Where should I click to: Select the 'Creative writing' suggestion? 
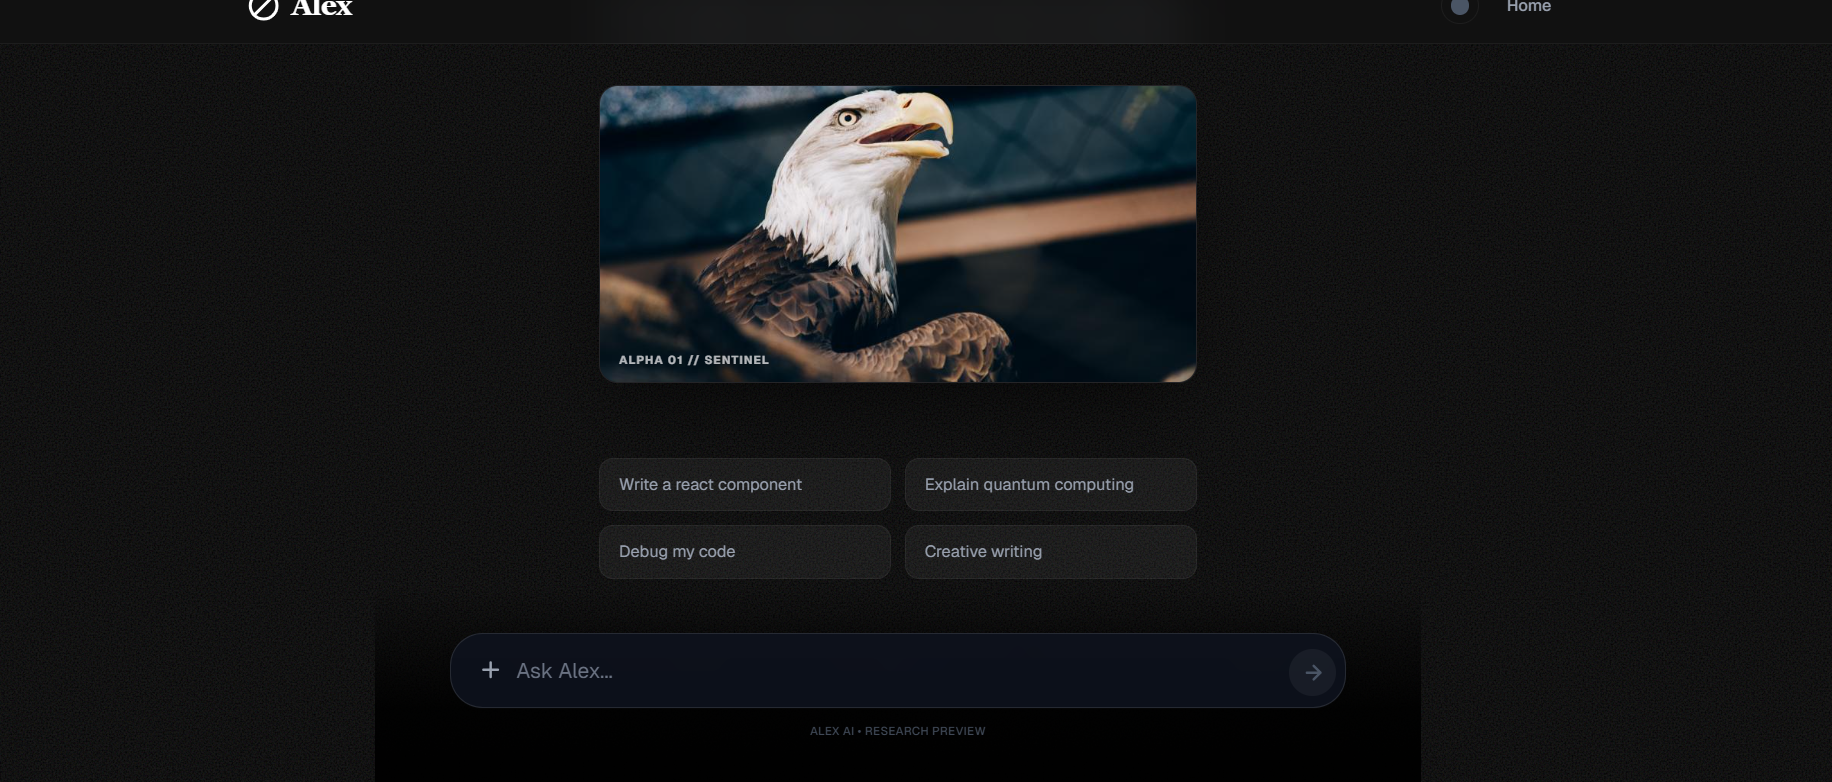pos(1051,552)
